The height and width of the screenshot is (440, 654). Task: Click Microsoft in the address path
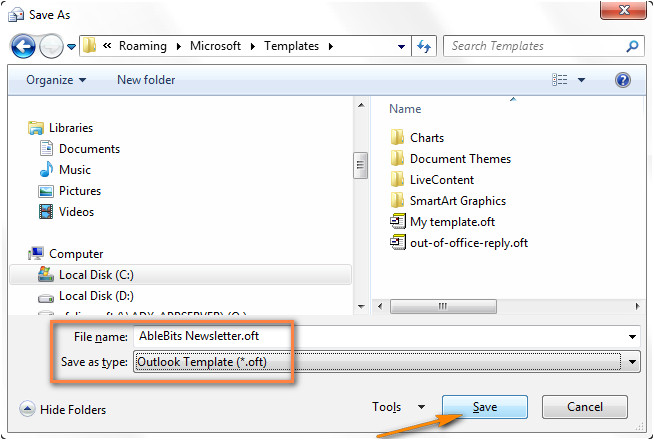(215, 46)
